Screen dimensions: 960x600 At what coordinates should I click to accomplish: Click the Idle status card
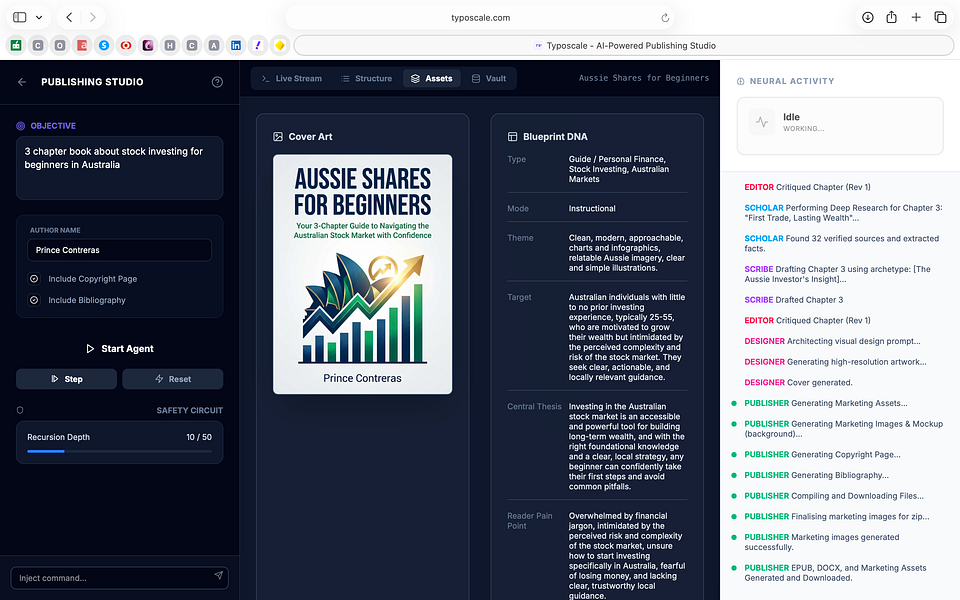tap(840, 126)
